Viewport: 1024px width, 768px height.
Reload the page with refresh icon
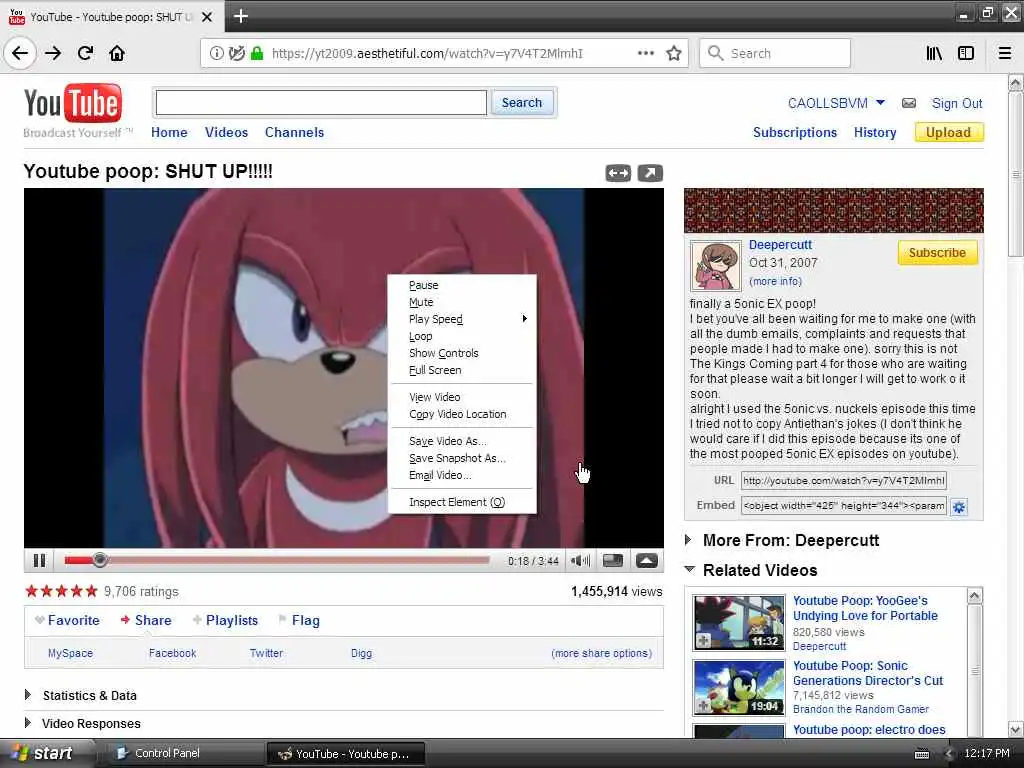[86, 53]
